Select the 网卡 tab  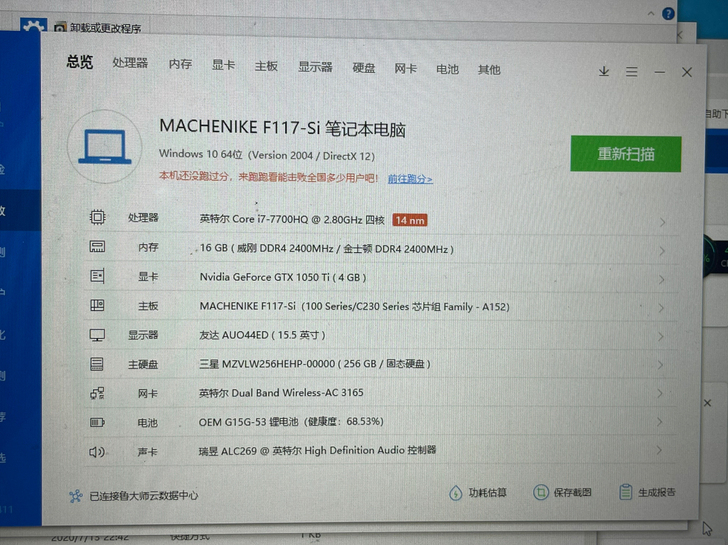coord(405,69)
